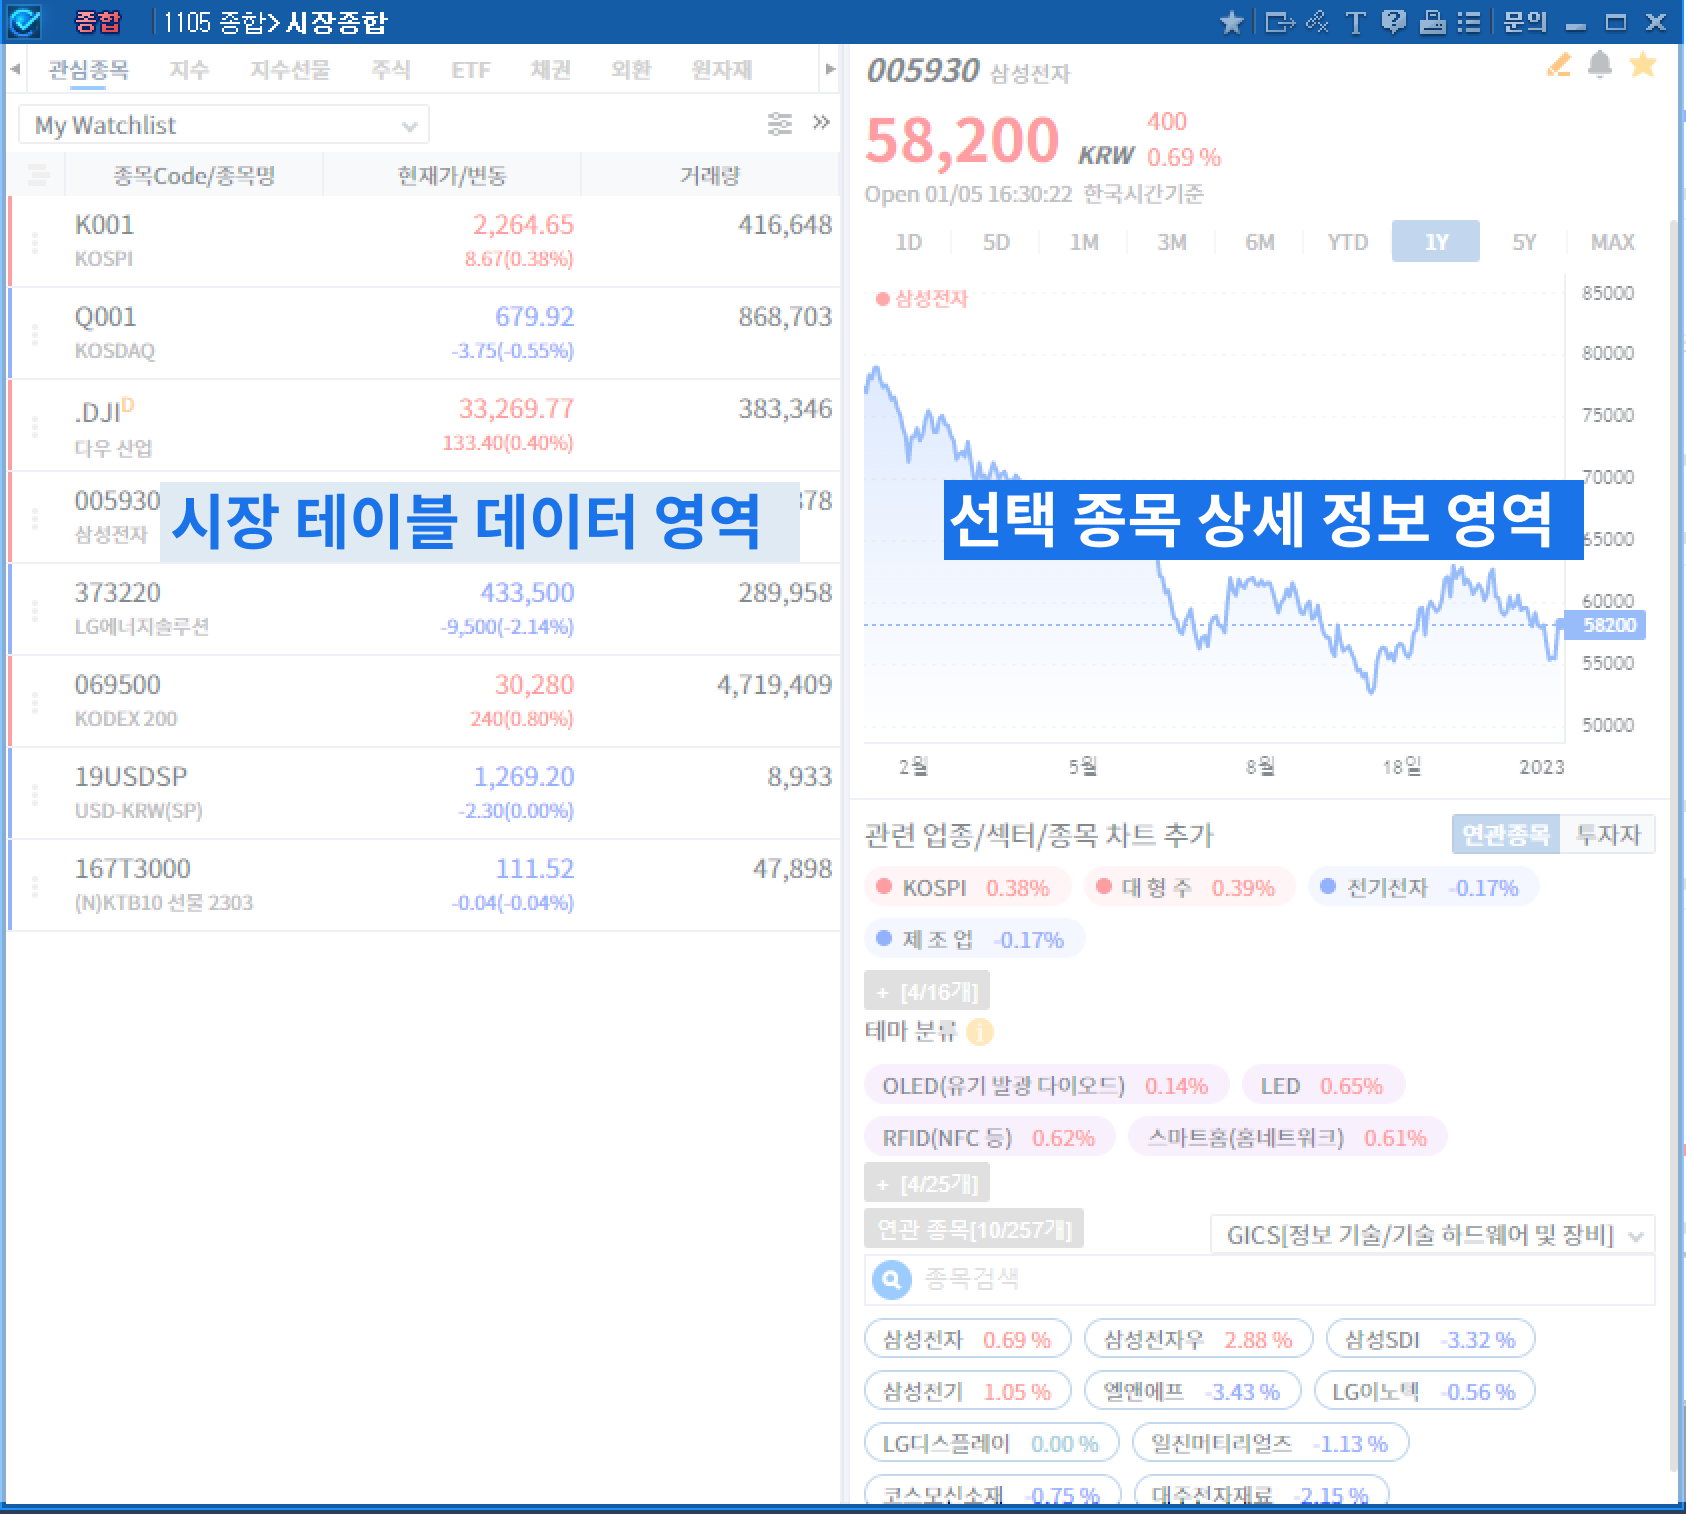Screen dimensions: 1686x1514
Task: Click the bell alert icon for 삼성전자
Action: pos(1600,66)
